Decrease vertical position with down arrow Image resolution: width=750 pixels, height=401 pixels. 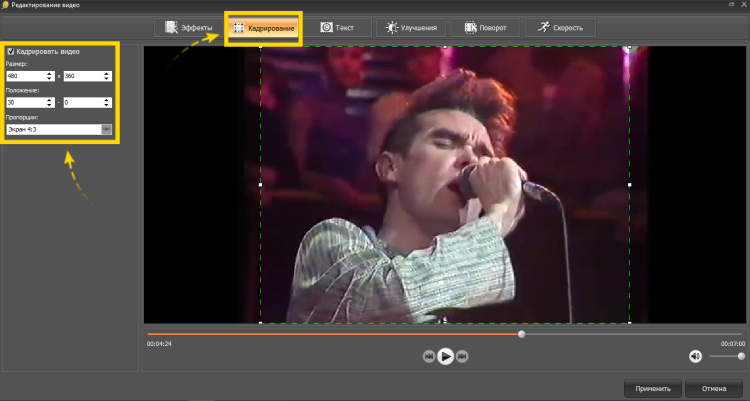point(106,105)
